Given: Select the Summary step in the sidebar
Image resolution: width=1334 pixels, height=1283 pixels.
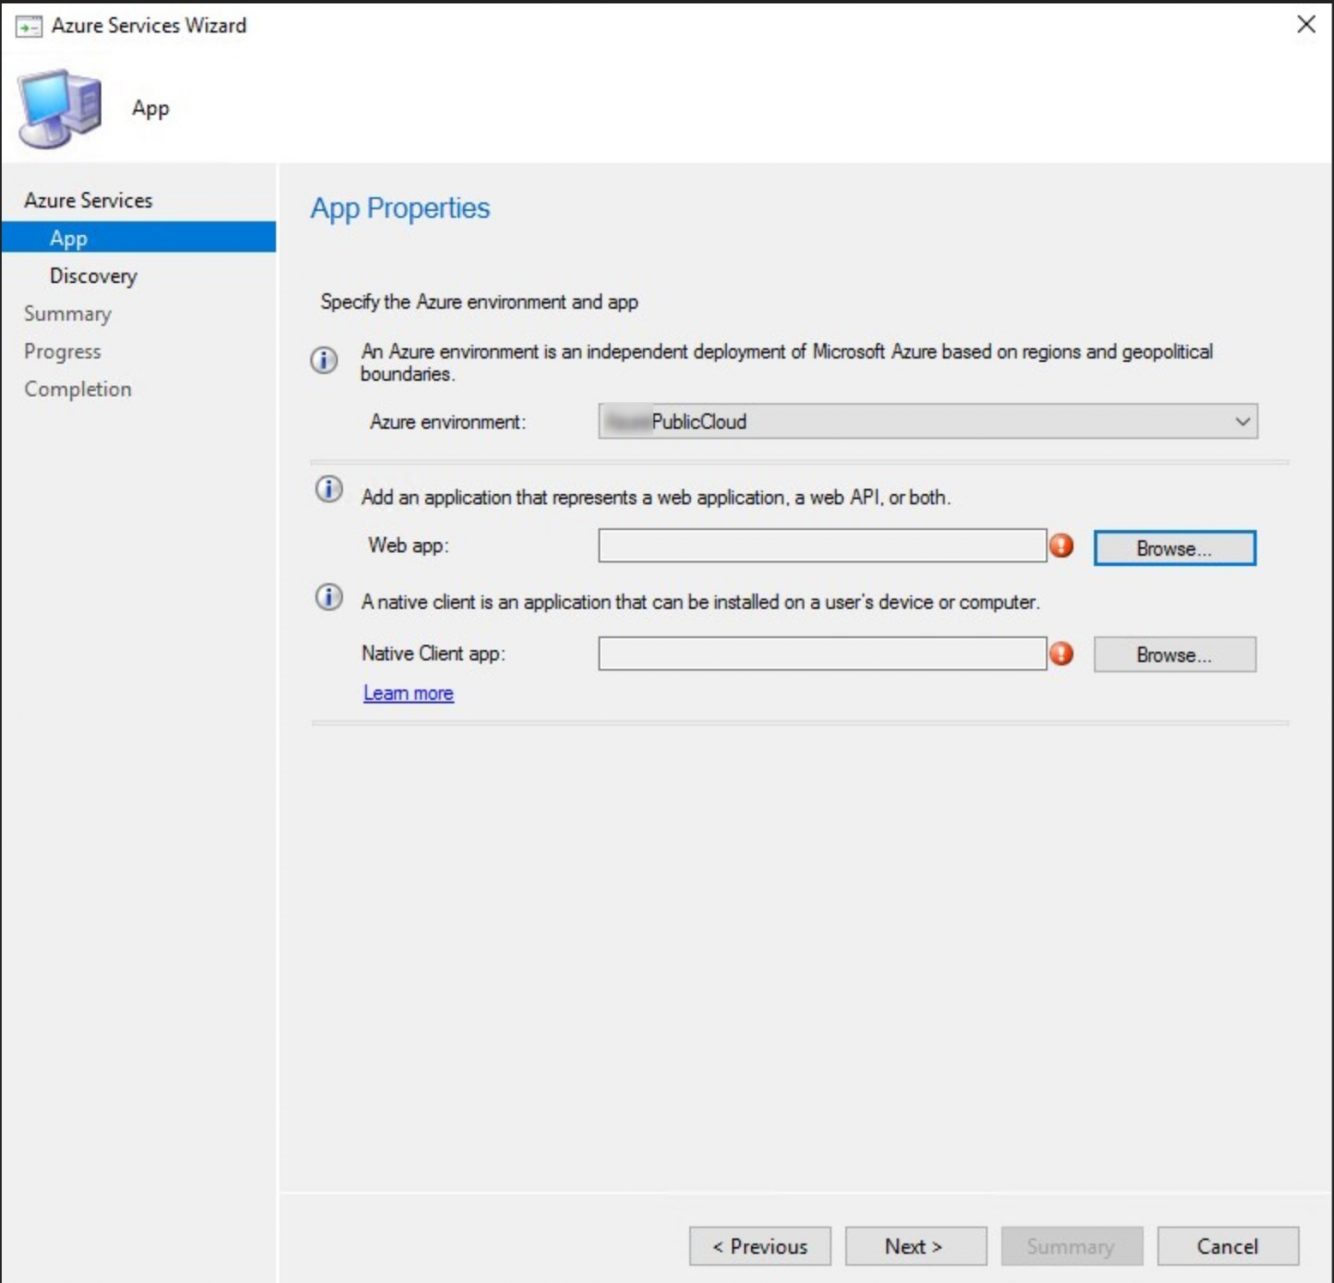Looking at the screenshot, I should 67,313.
